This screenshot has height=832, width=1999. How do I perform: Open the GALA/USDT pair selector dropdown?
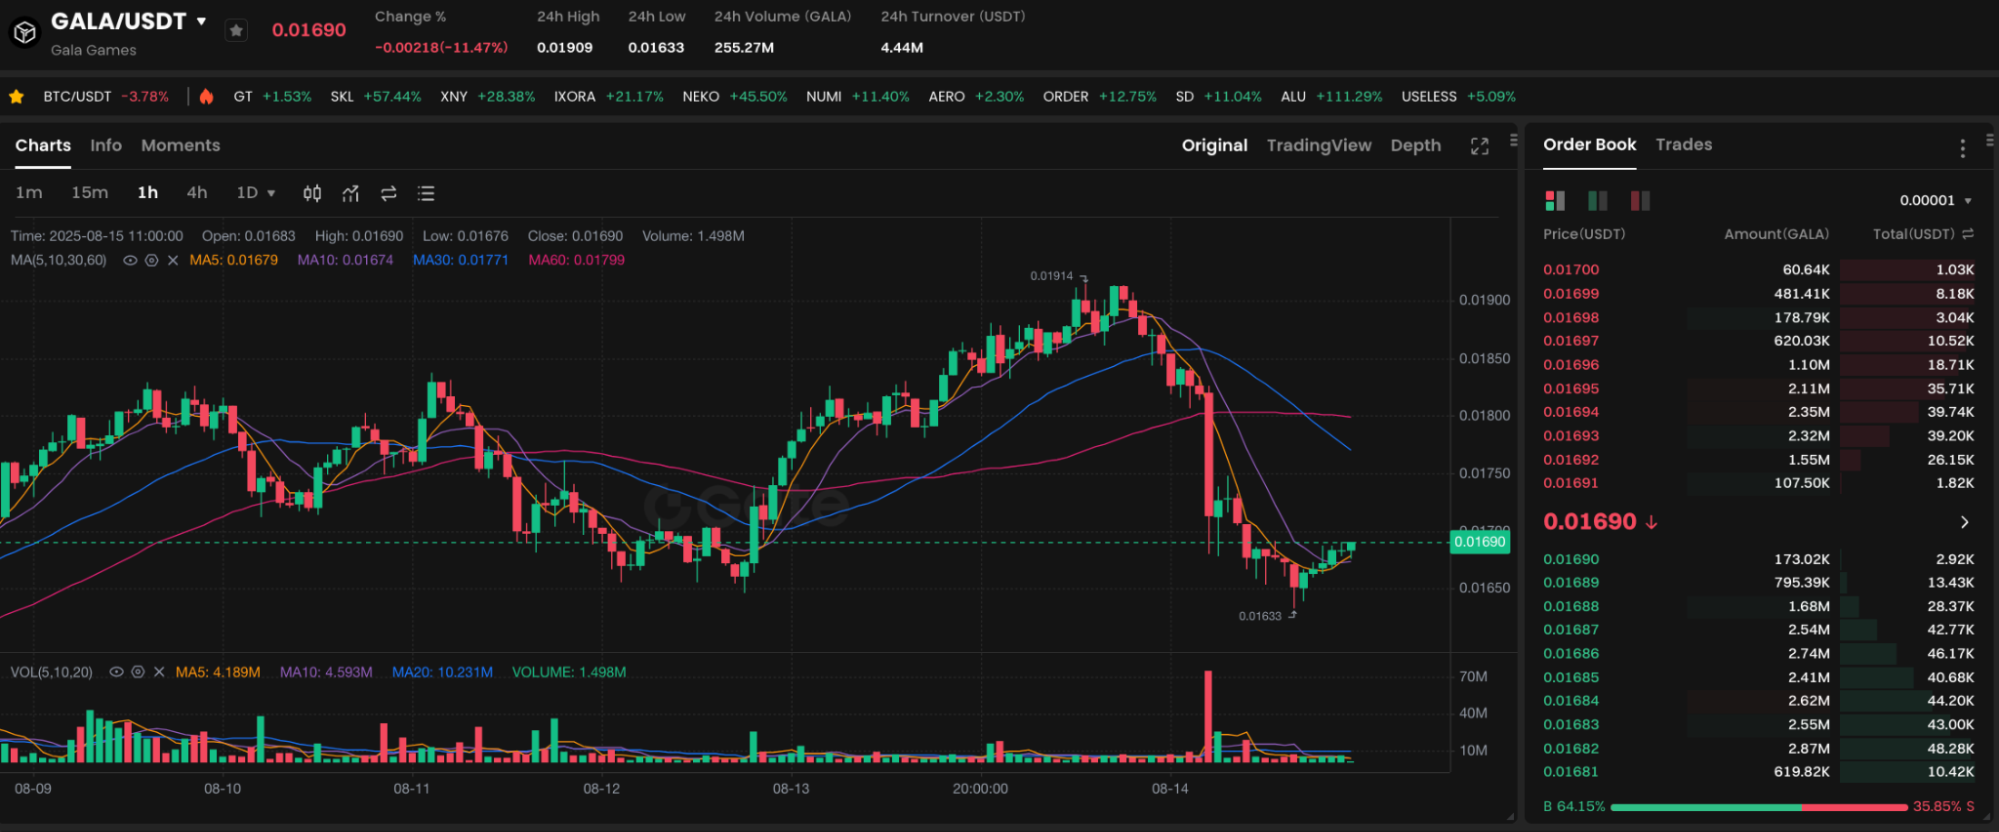pyautogui.click(x=202, y=21)
